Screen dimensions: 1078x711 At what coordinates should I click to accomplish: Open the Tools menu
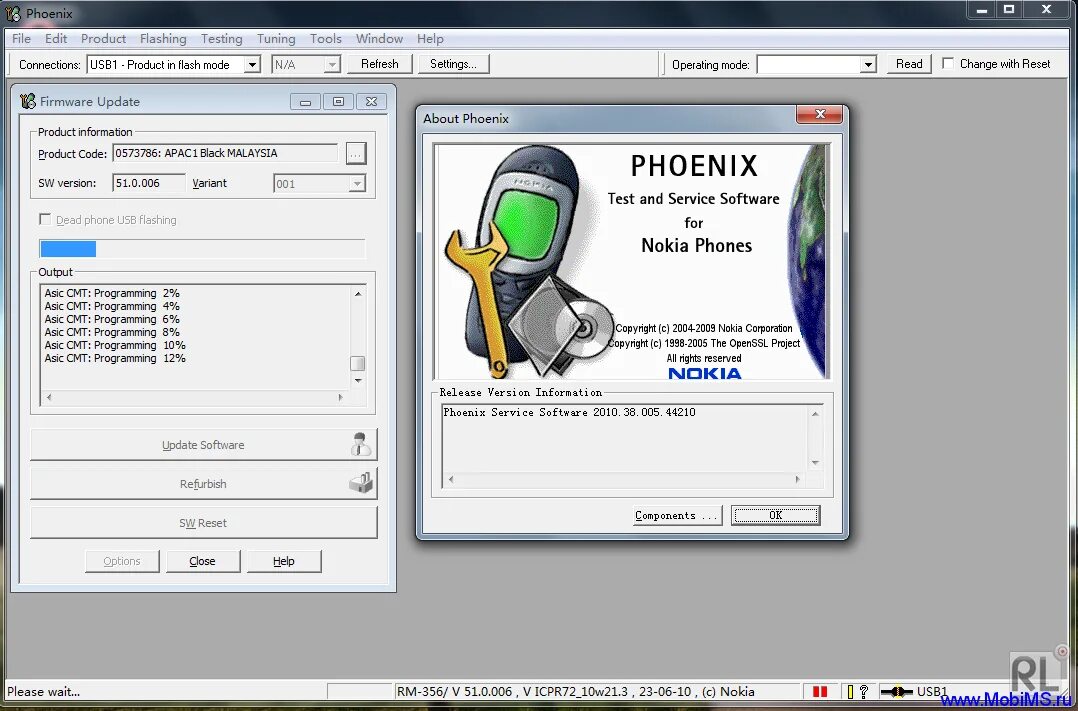tap(325, 39)
